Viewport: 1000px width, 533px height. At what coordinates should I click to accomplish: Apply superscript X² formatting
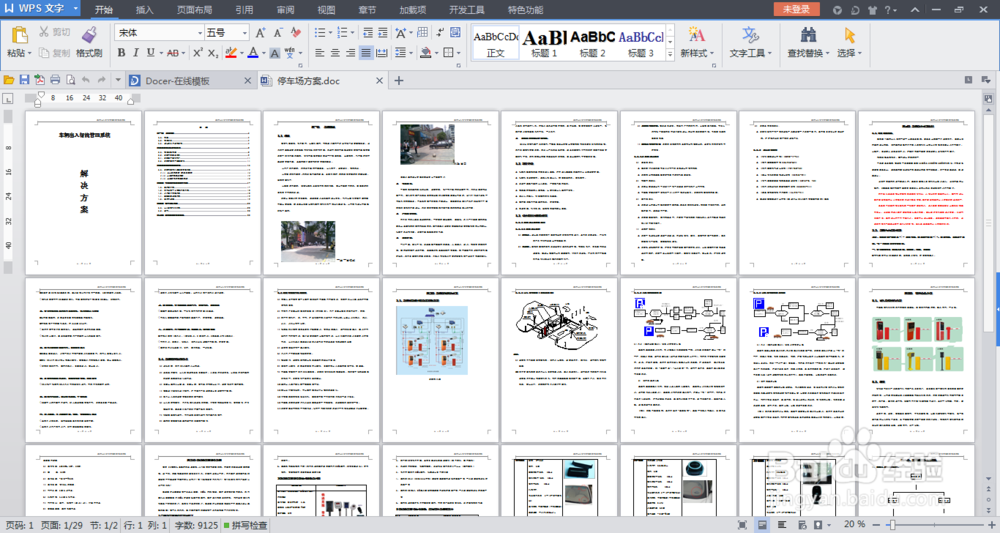click(x=198, y=53)
